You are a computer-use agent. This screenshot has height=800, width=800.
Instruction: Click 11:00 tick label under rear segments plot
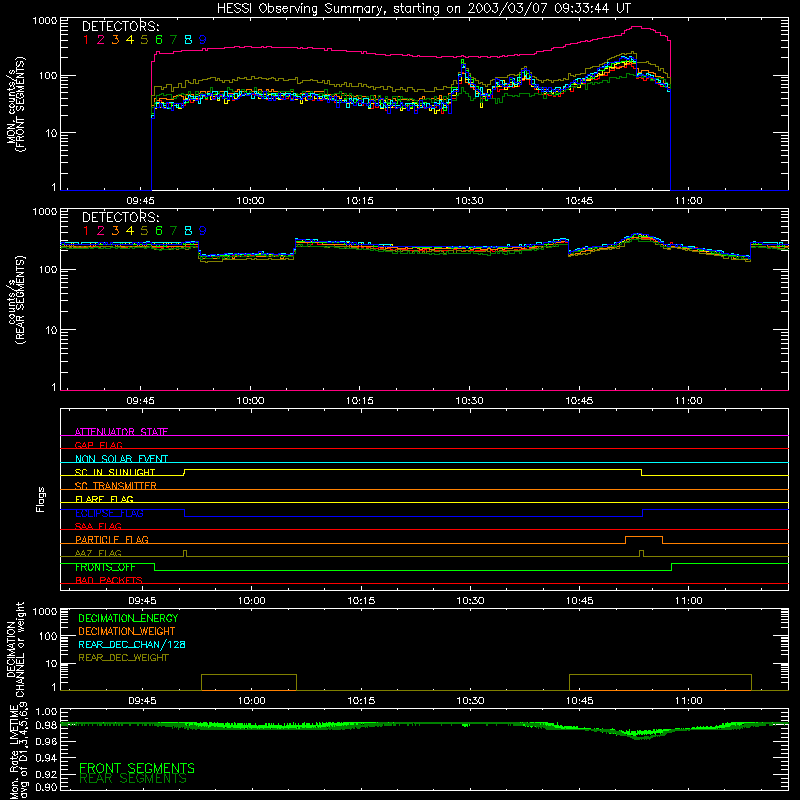coord(689,401)
